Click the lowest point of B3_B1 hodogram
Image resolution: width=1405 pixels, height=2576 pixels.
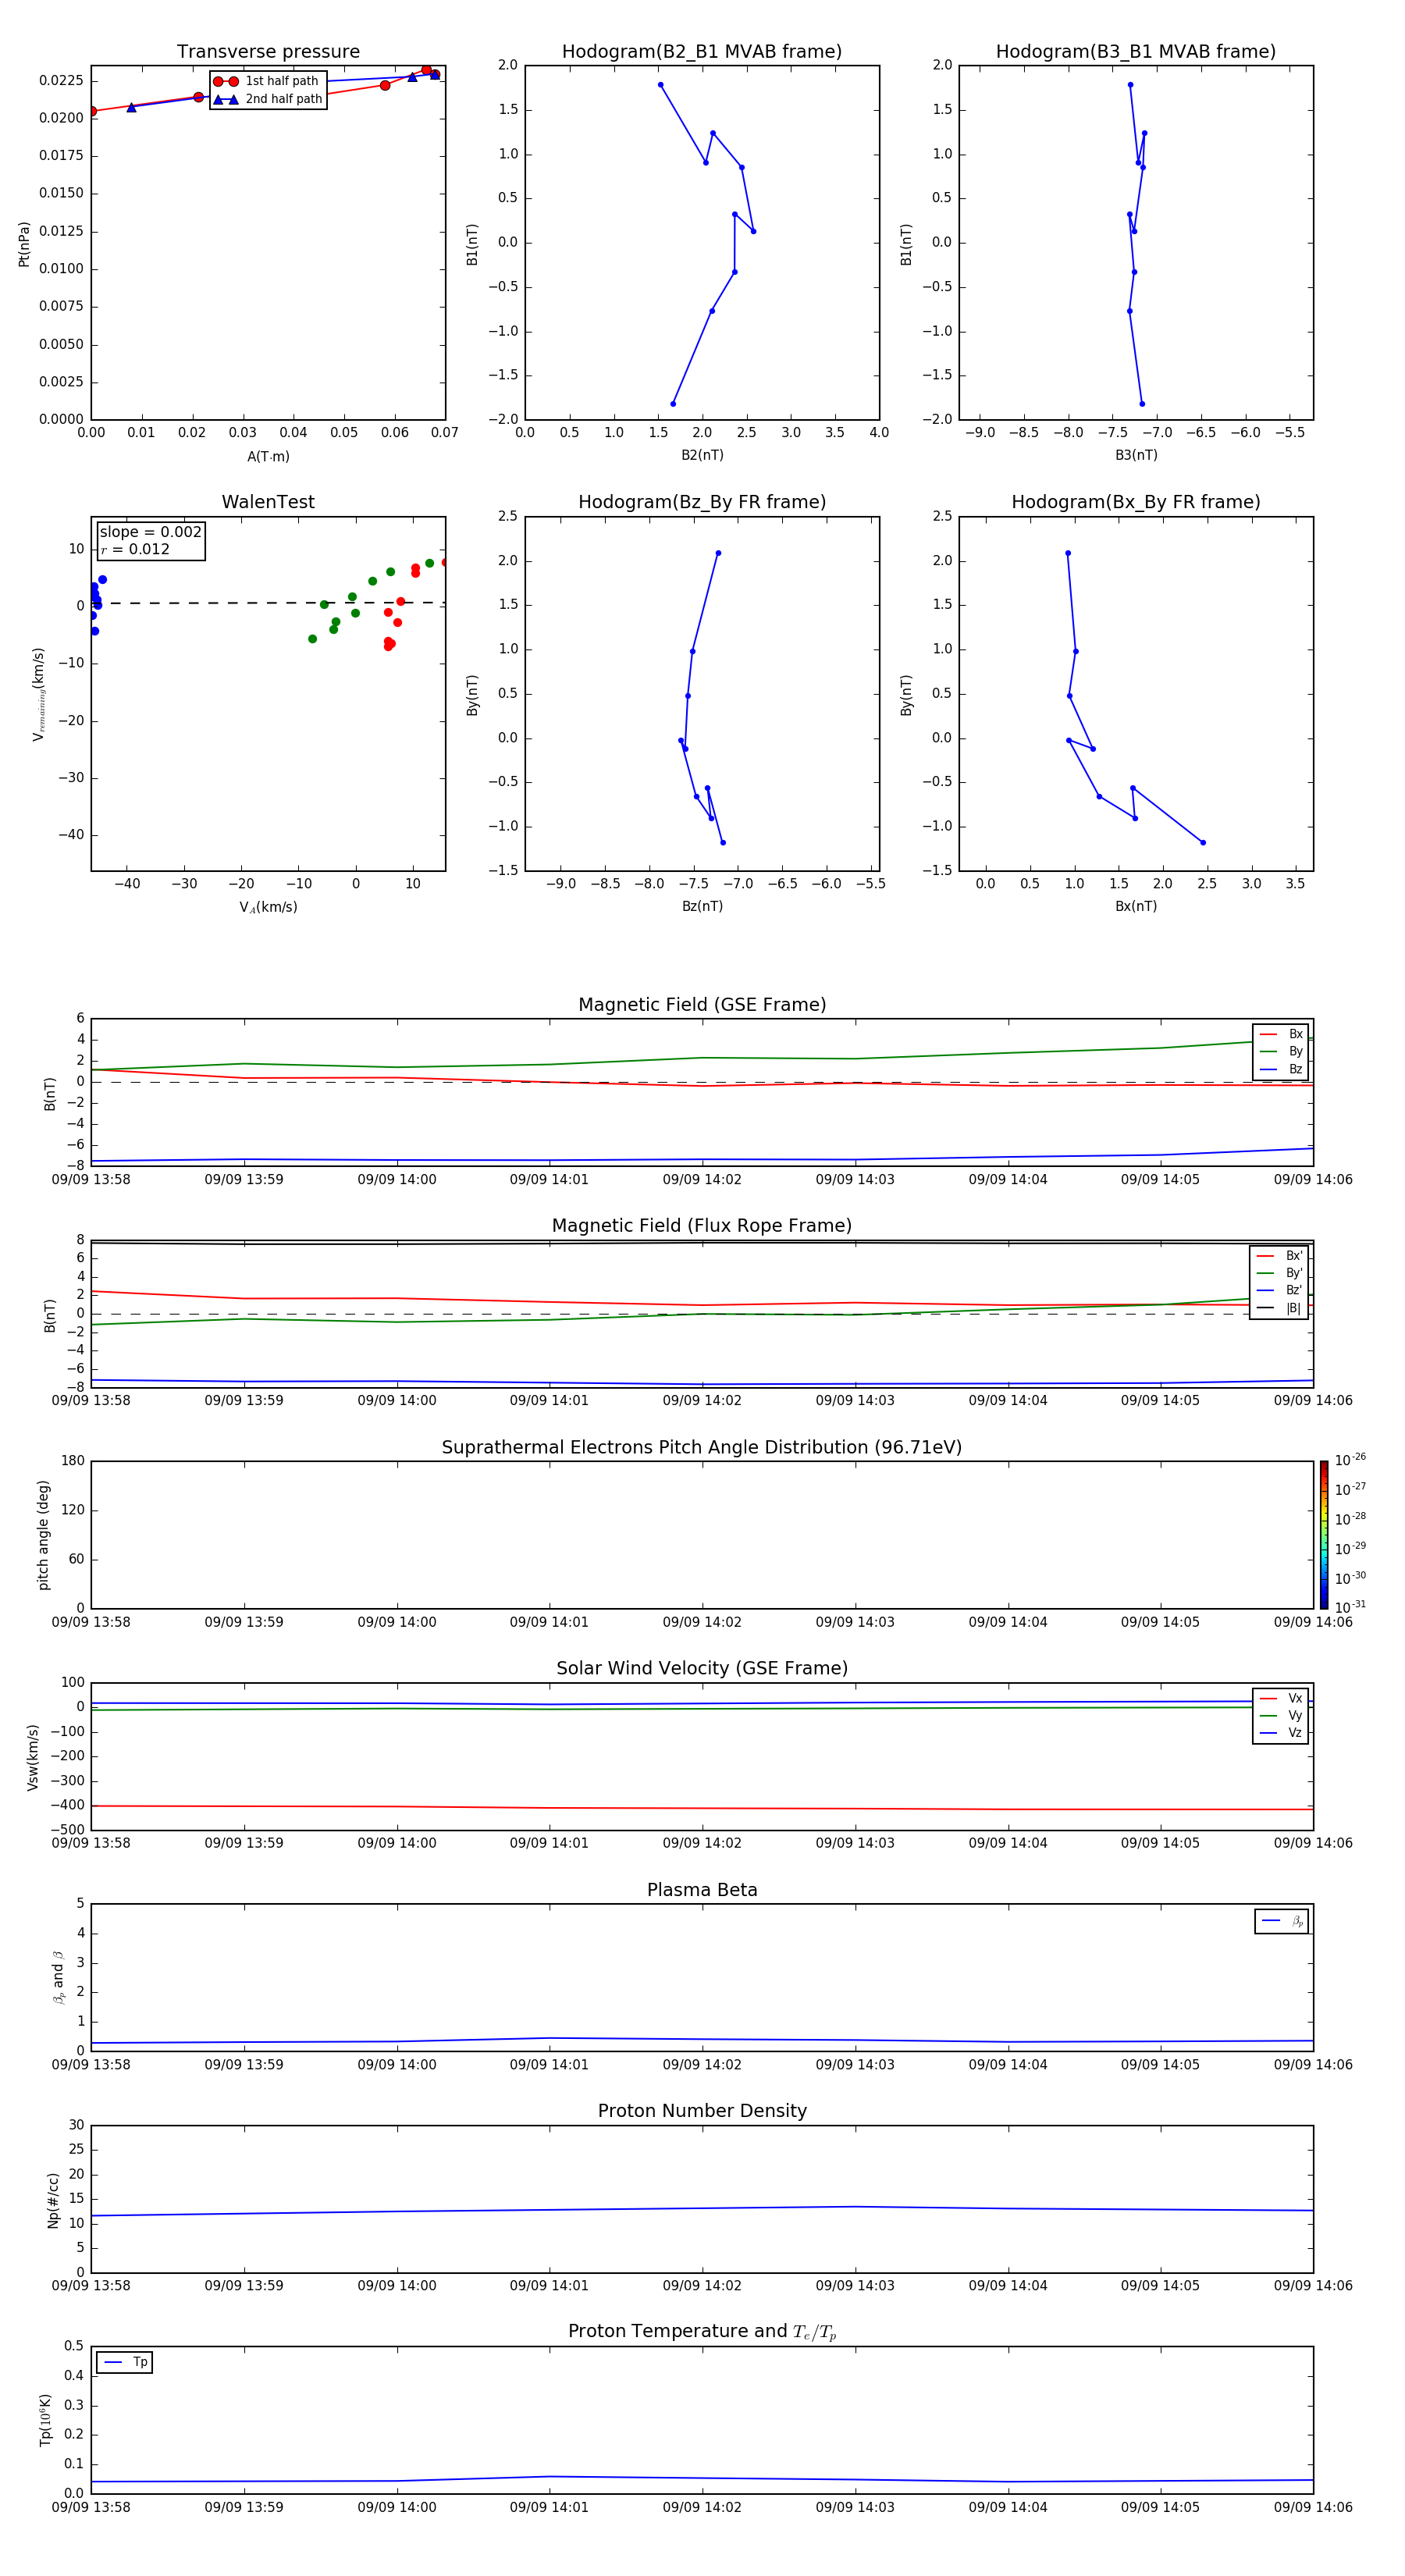click(x=1142, y=404)
